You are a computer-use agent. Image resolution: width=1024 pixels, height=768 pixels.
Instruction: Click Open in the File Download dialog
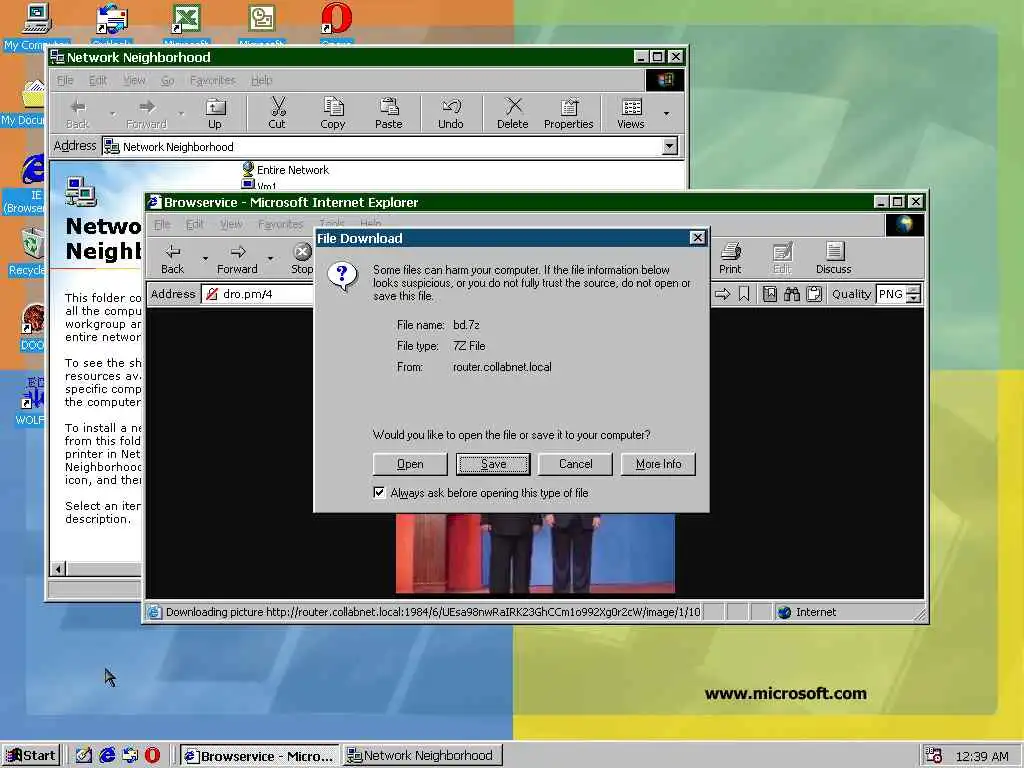[410, 464]
